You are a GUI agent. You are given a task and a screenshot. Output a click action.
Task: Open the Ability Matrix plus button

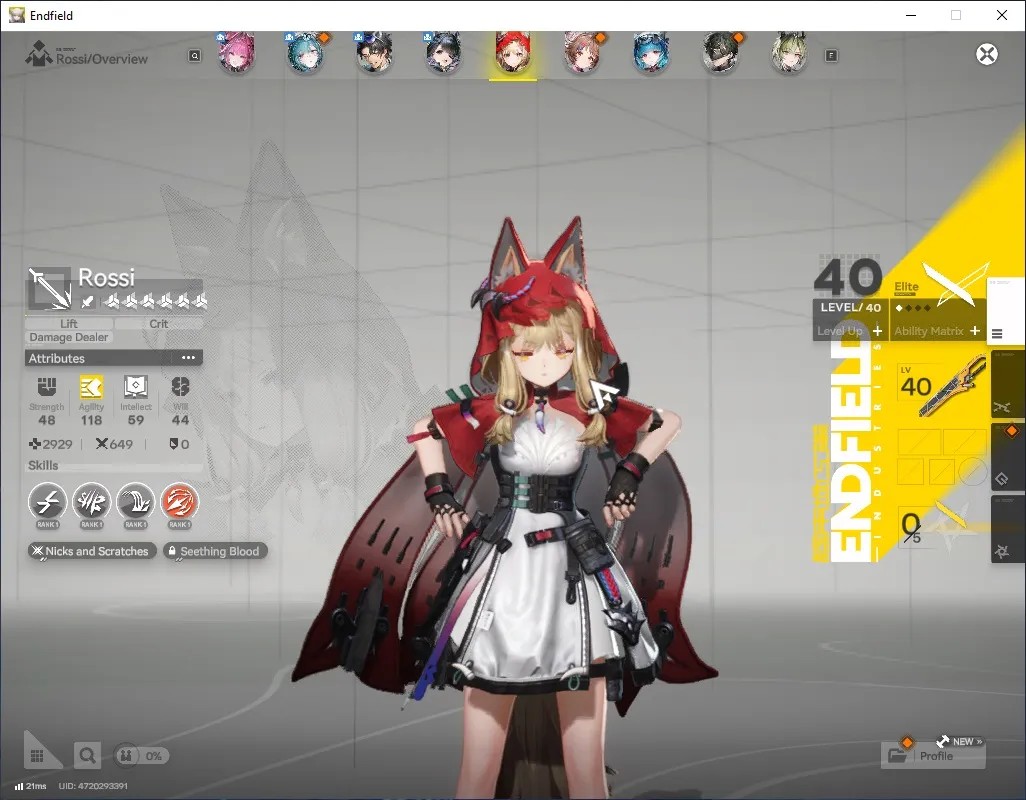click(975, 331)
